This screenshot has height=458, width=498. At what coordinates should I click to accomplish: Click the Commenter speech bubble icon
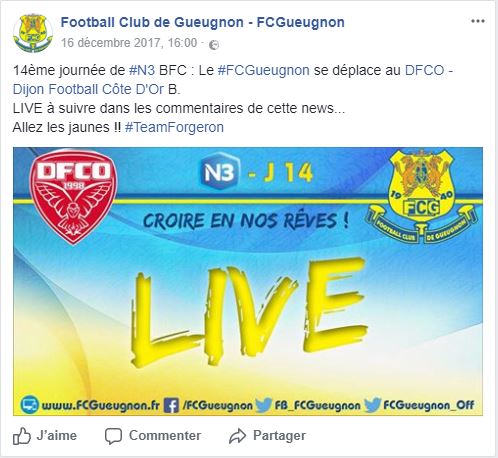point(113,436)
